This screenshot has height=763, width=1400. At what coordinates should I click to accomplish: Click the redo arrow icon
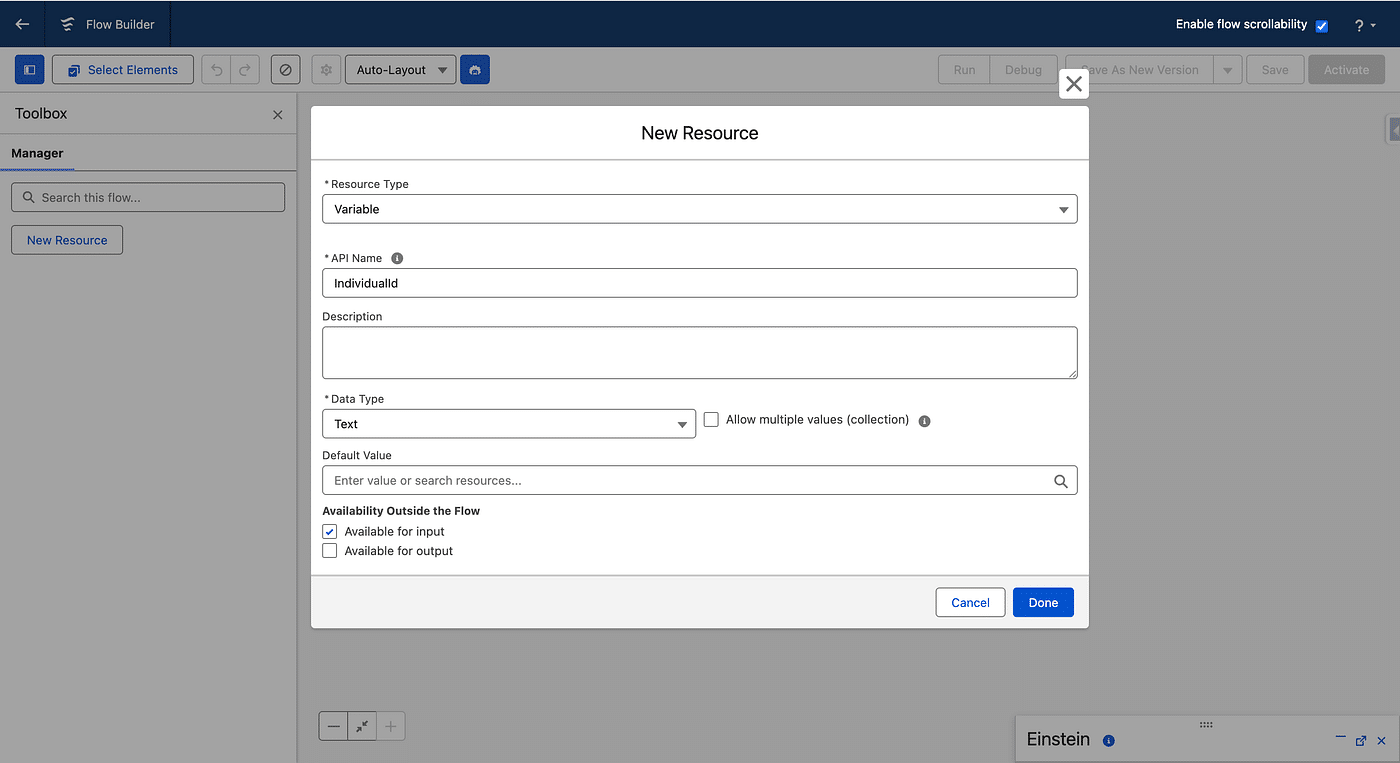[245, 70]
